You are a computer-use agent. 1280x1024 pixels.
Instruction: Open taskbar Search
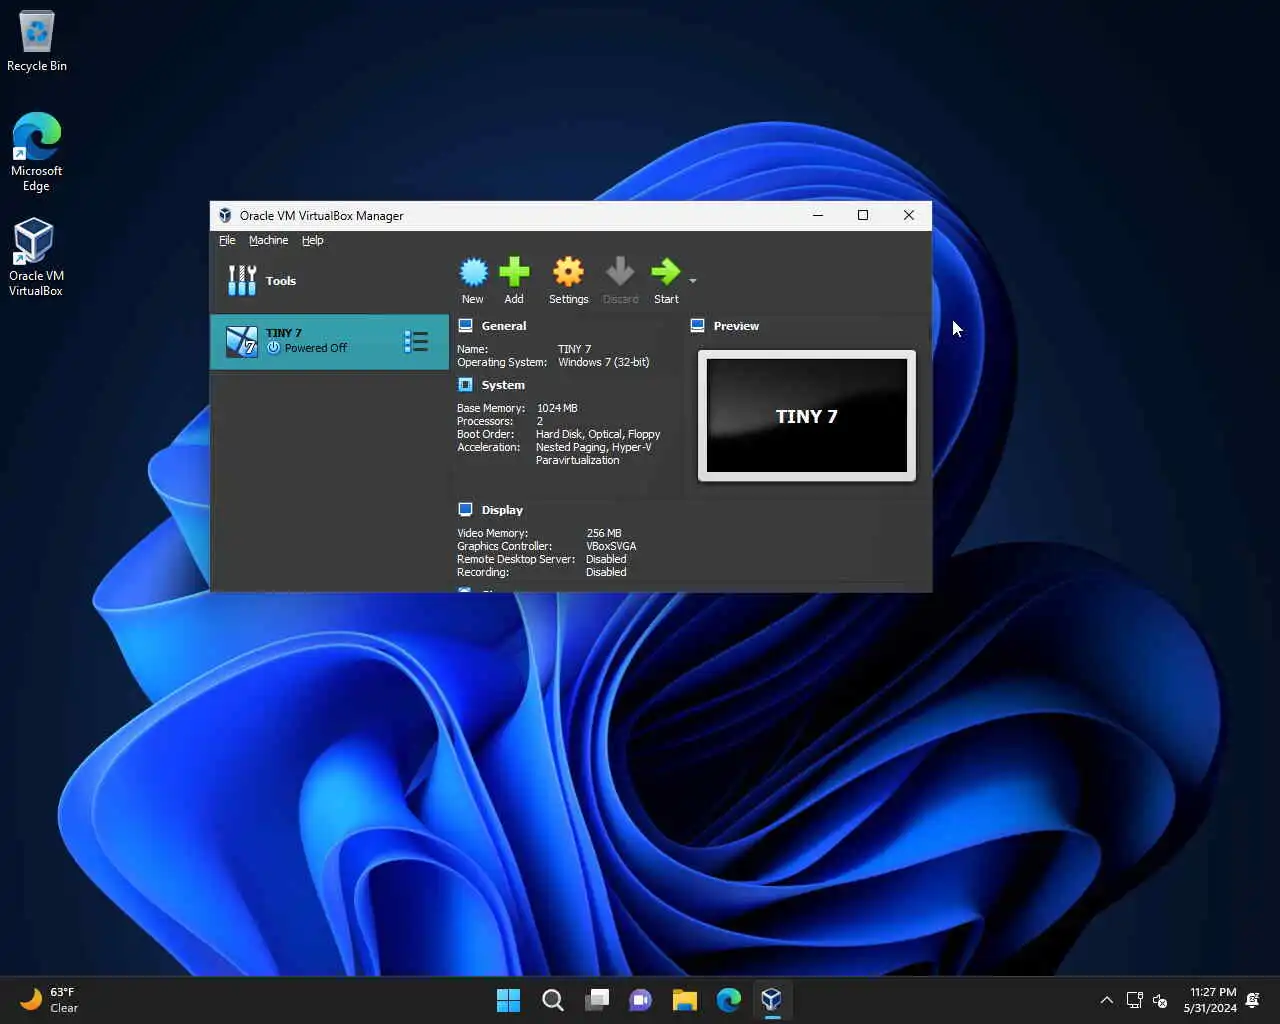tap(553, 1000)
